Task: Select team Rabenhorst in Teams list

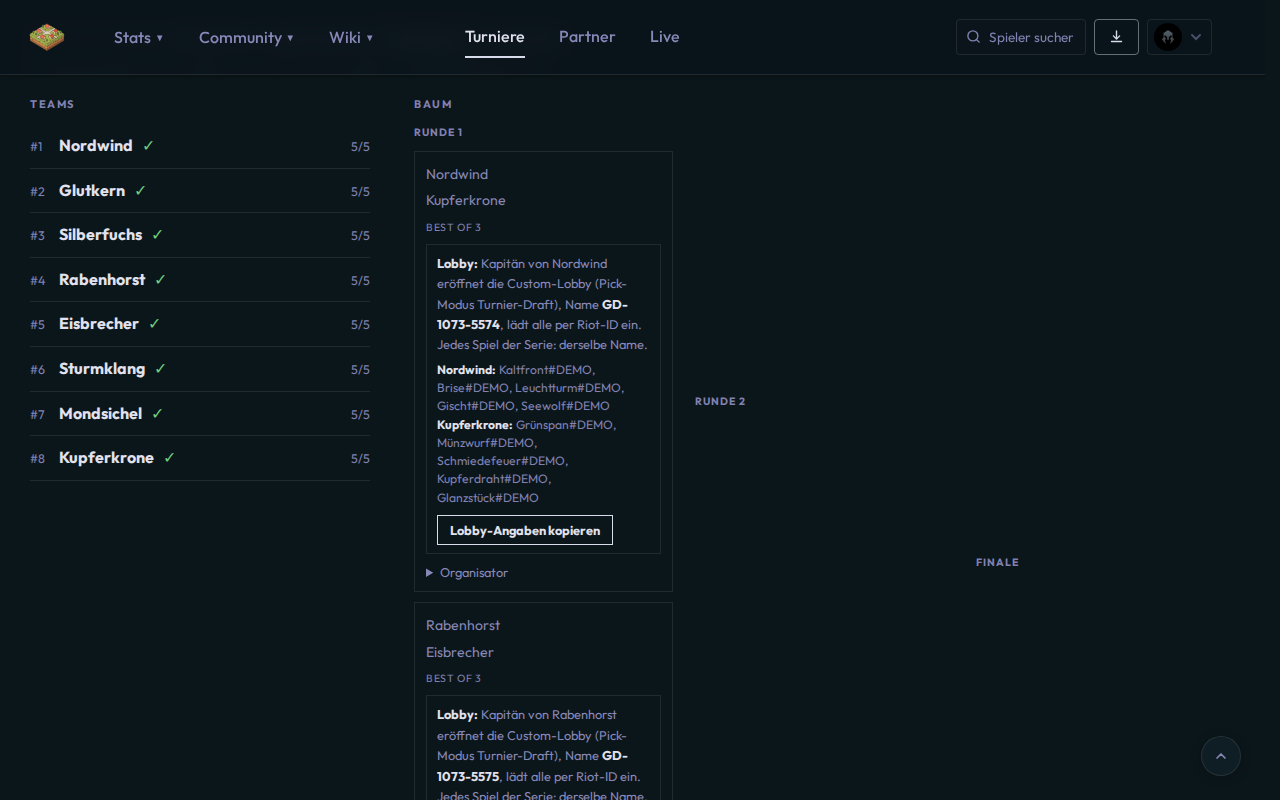Action: tap(200, 280)
